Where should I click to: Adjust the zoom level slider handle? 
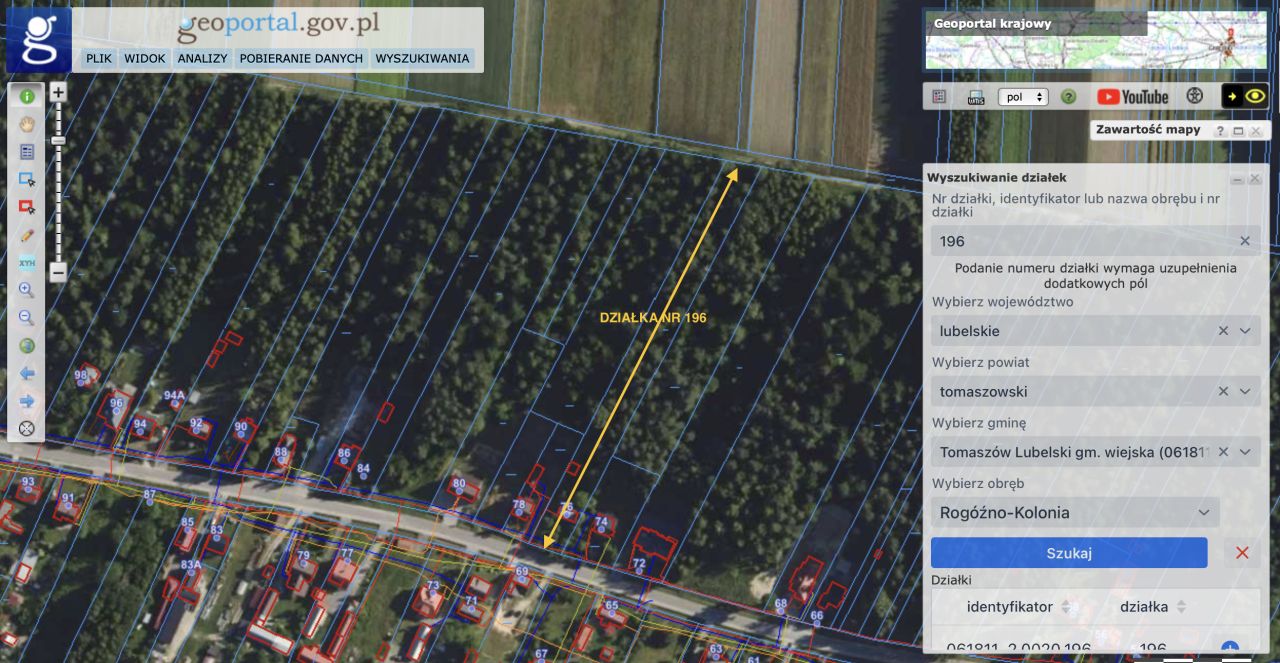point(58,141)
